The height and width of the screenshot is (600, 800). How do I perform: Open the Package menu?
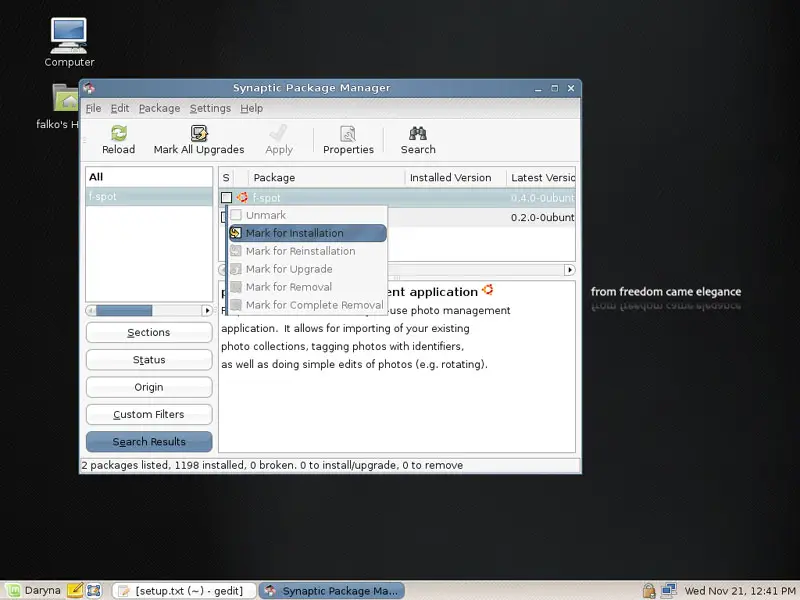[159, 108]
